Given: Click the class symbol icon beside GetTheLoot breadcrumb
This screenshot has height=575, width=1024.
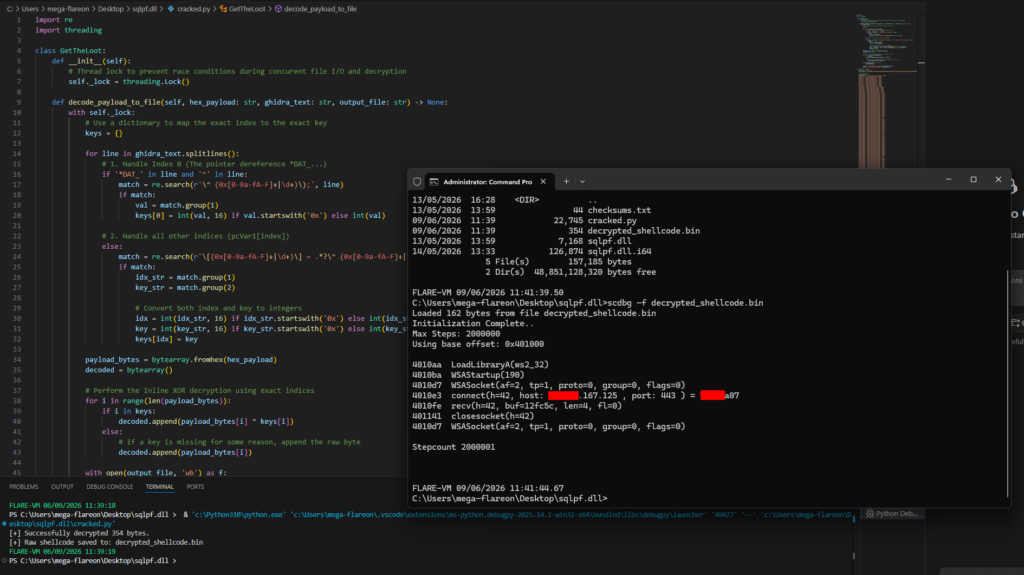Looking at the screenshot, I should [223, 9].
